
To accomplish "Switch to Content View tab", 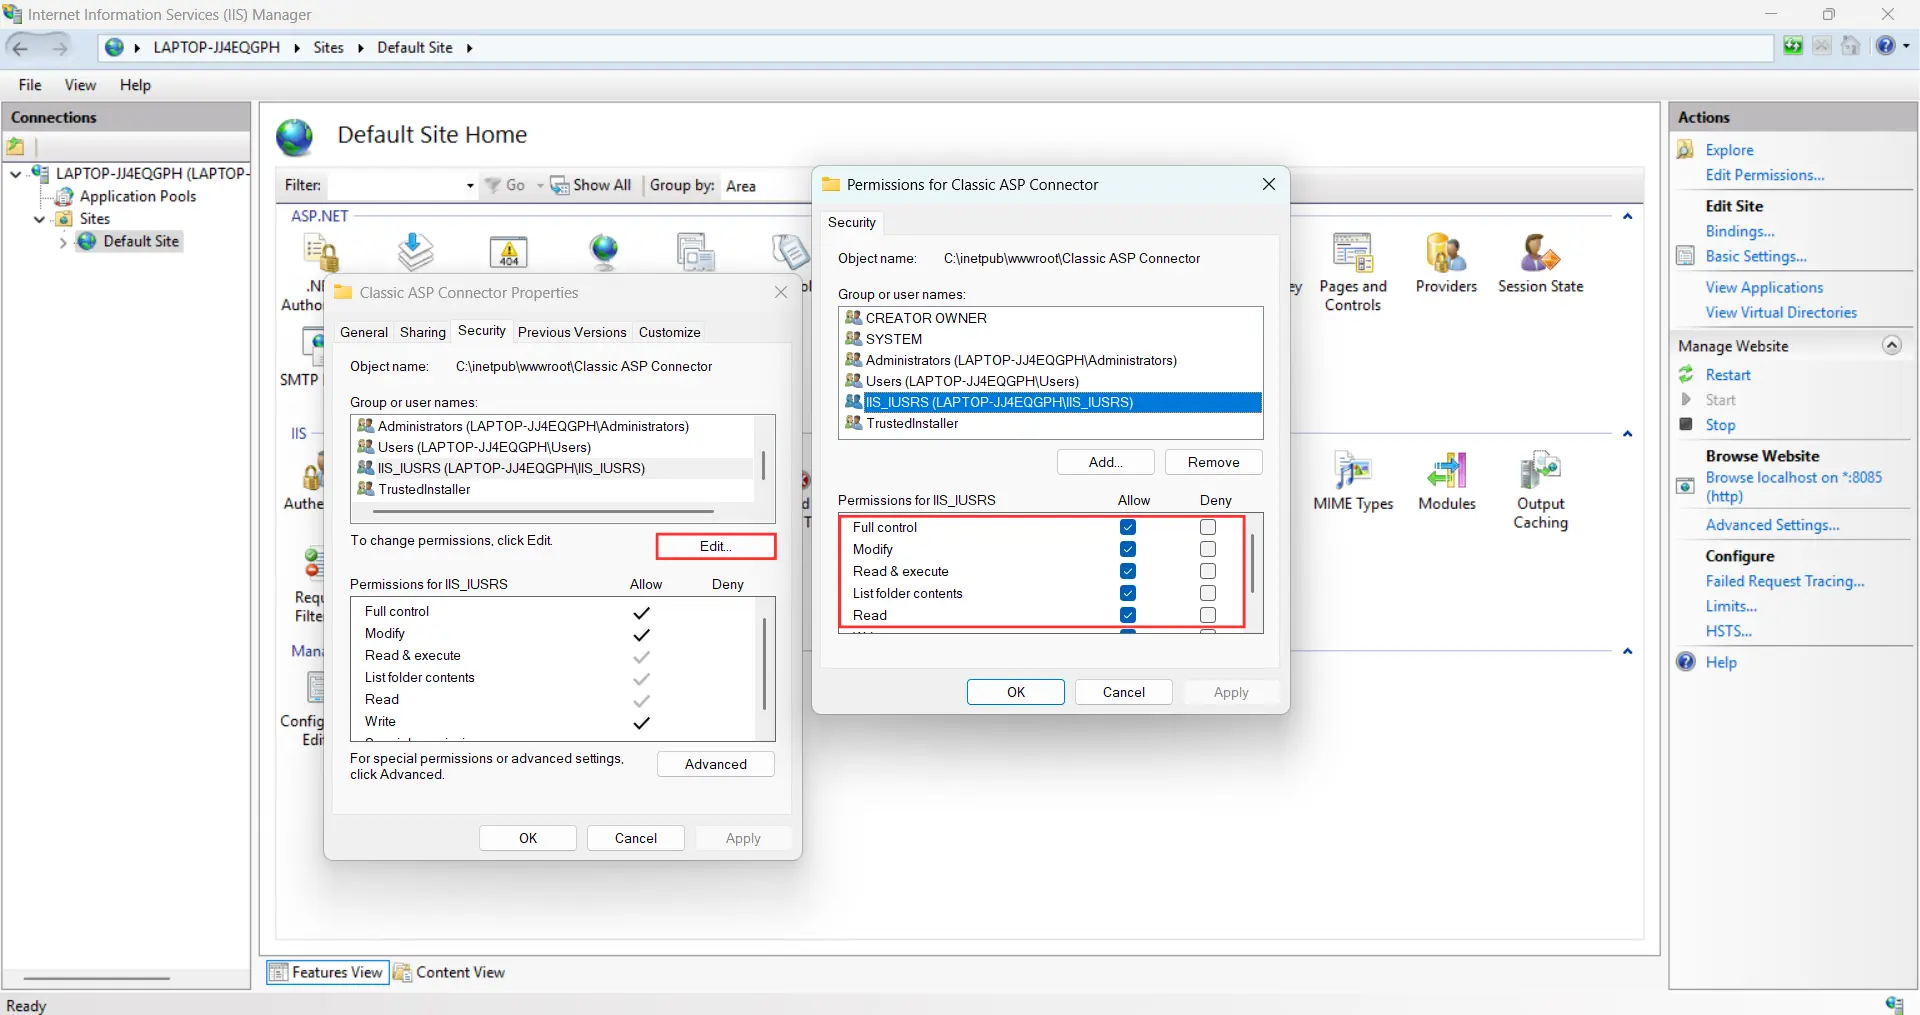I will tap(450, 972).
